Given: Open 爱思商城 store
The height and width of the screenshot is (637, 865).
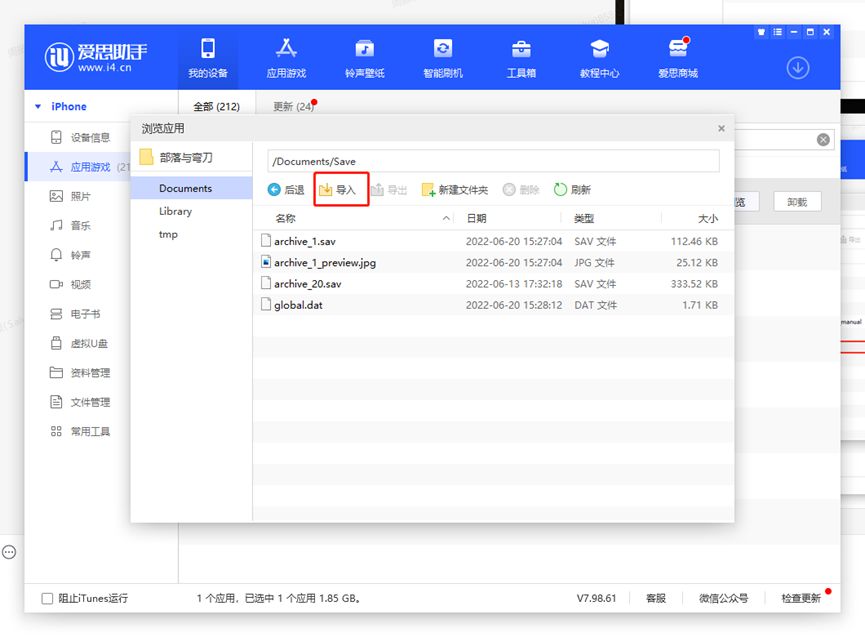Looking at the screenshot, I should [x=678, y=58].
